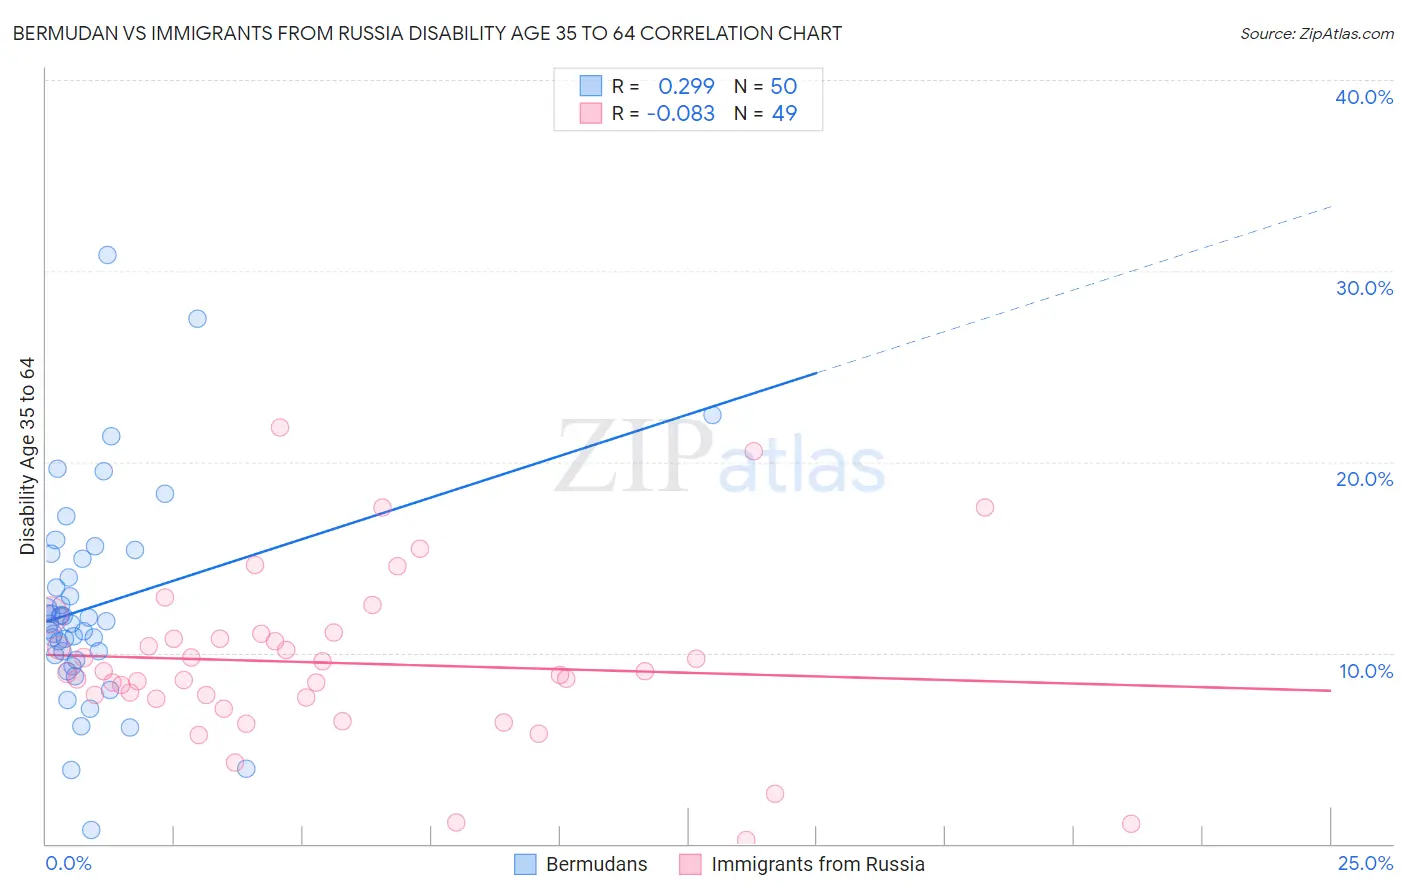Click the blue Bermudans legend swatch at bottom
1406x892 pixels.
coord(525,864)
